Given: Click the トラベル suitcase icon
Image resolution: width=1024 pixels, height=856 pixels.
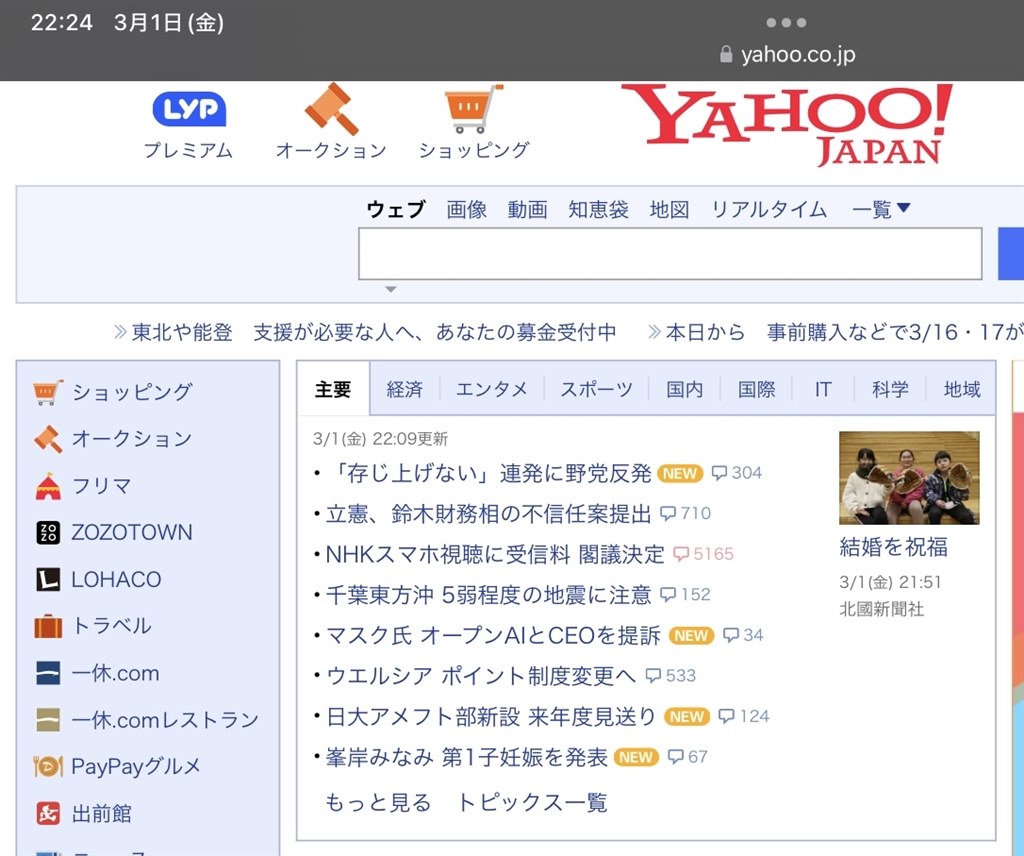Looking at the screenshot, I should click(48, 626).
